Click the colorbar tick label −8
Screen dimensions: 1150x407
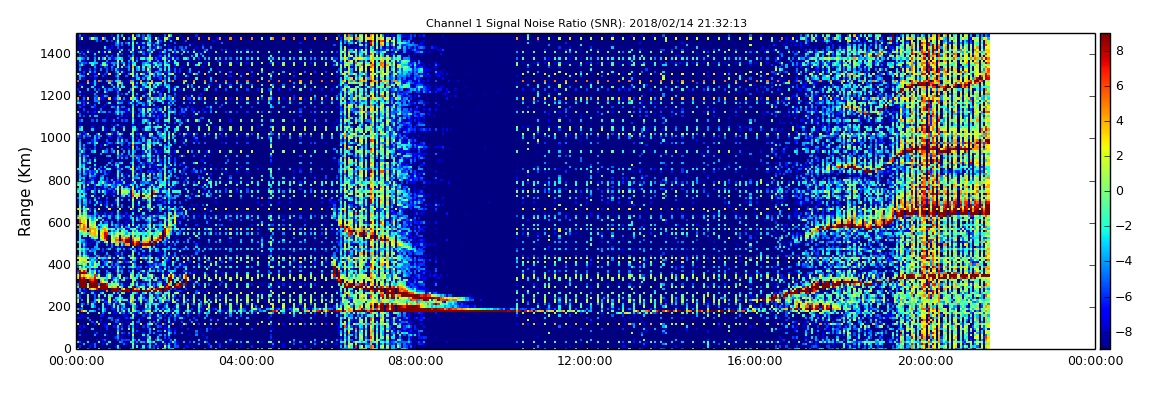[x=1124, y=331]
